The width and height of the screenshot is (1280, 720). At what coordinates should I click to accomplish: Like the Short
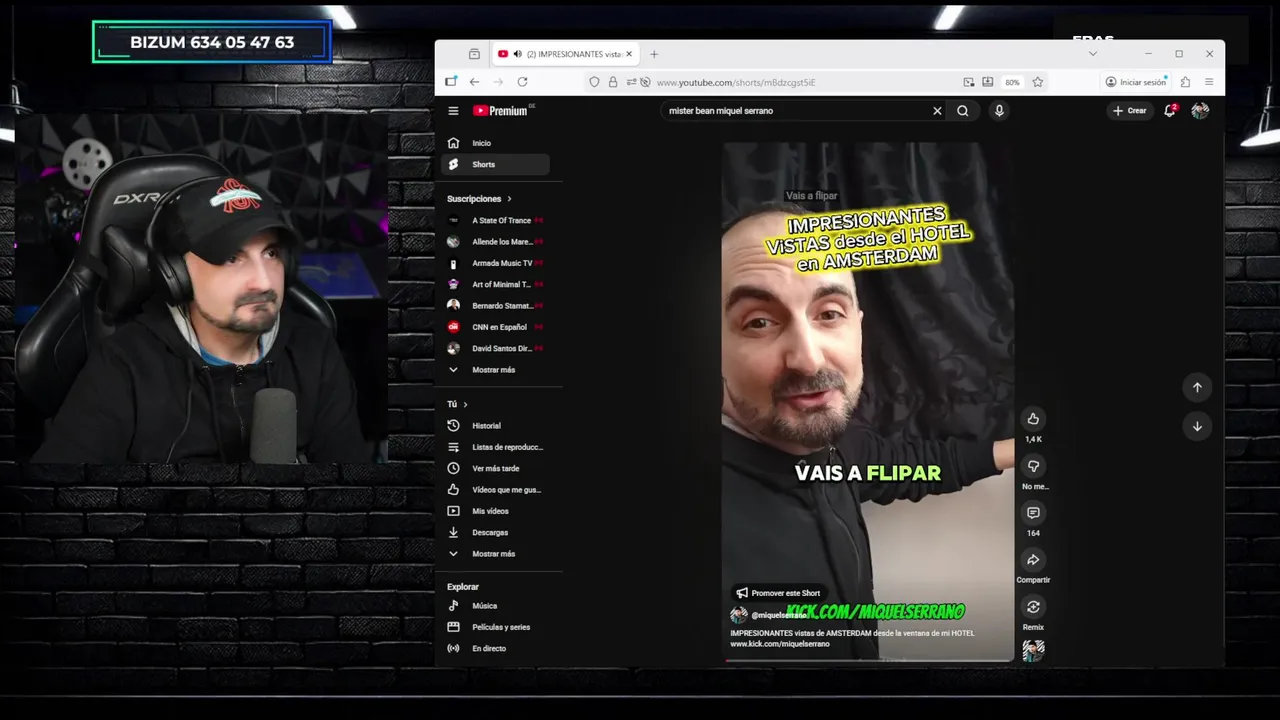pyautogui.click(x=1033, y=419)
